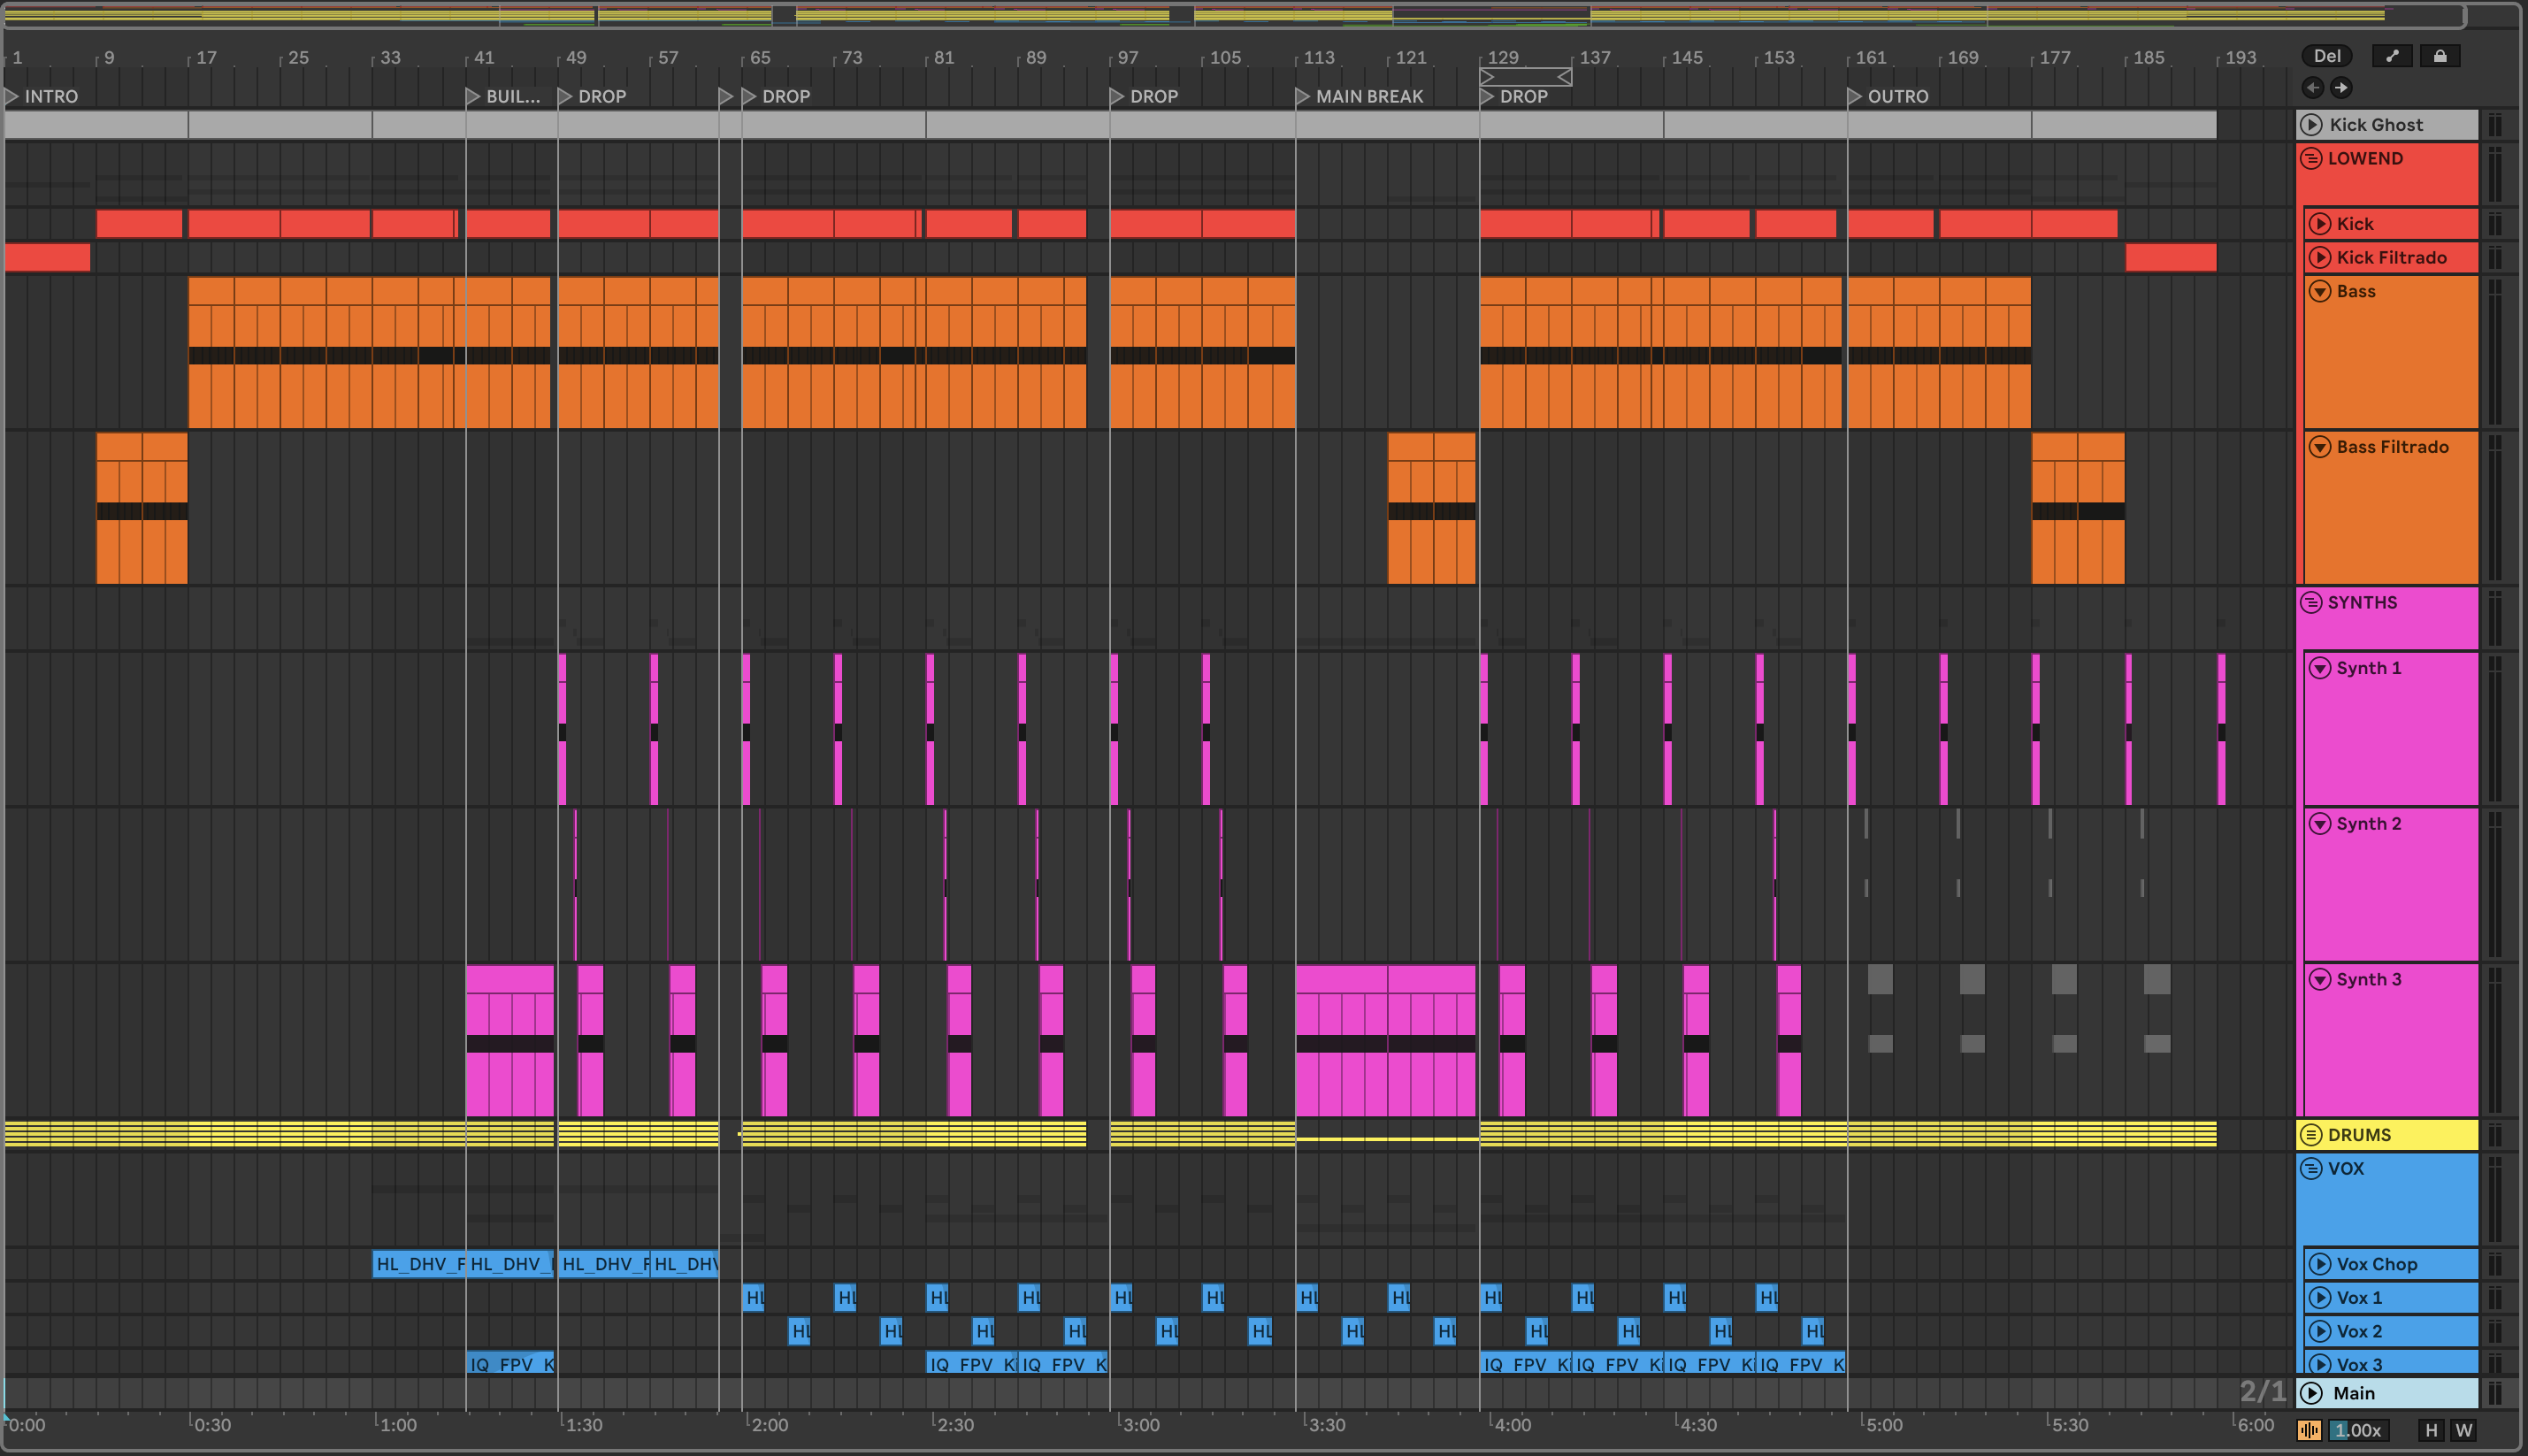The height and width of the screenshot is (1456, 2528).
Task: Unfold the Kick Ghost track
Action: coord(2311,125)
